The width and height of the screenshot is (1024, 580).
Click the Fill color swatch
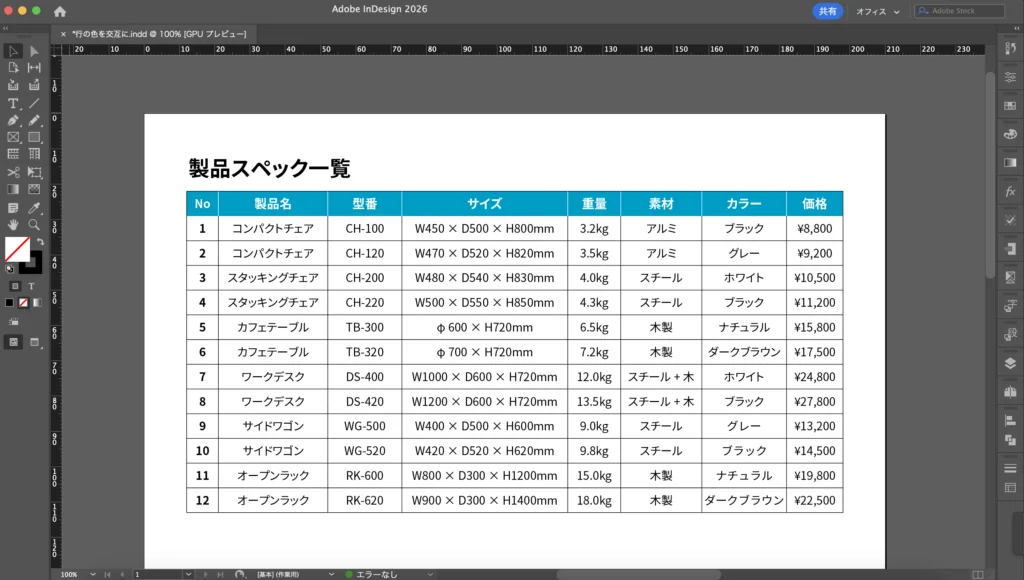17,249
